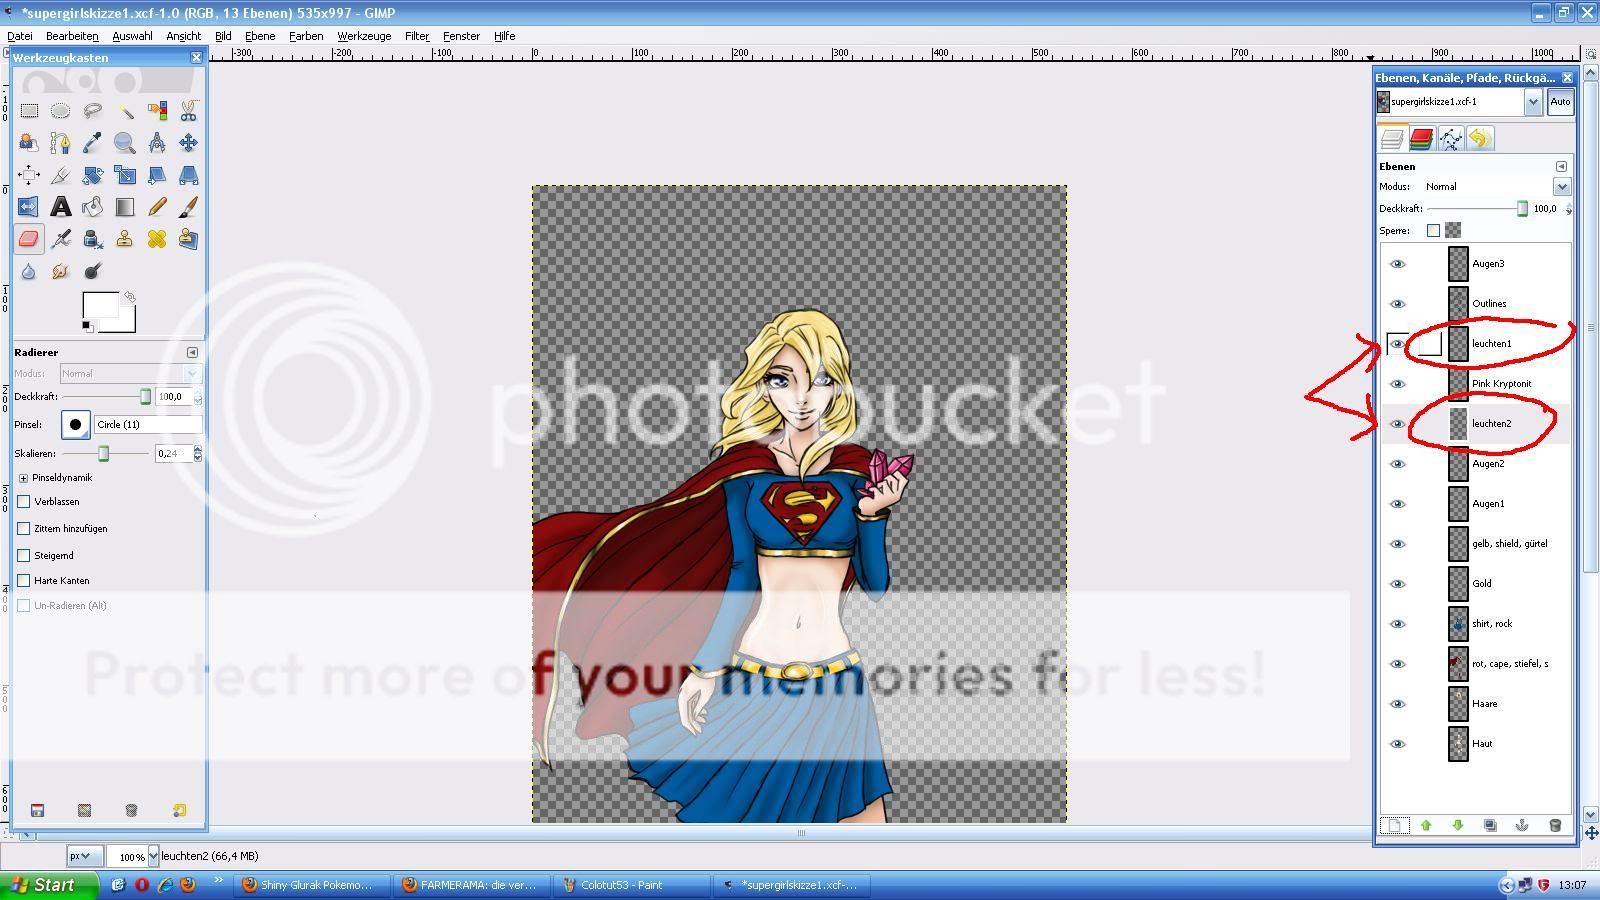Enable the Zittern hinzufügen checkbox
The height and width of the screenshot is (900, 1600).
click(24, 528)
